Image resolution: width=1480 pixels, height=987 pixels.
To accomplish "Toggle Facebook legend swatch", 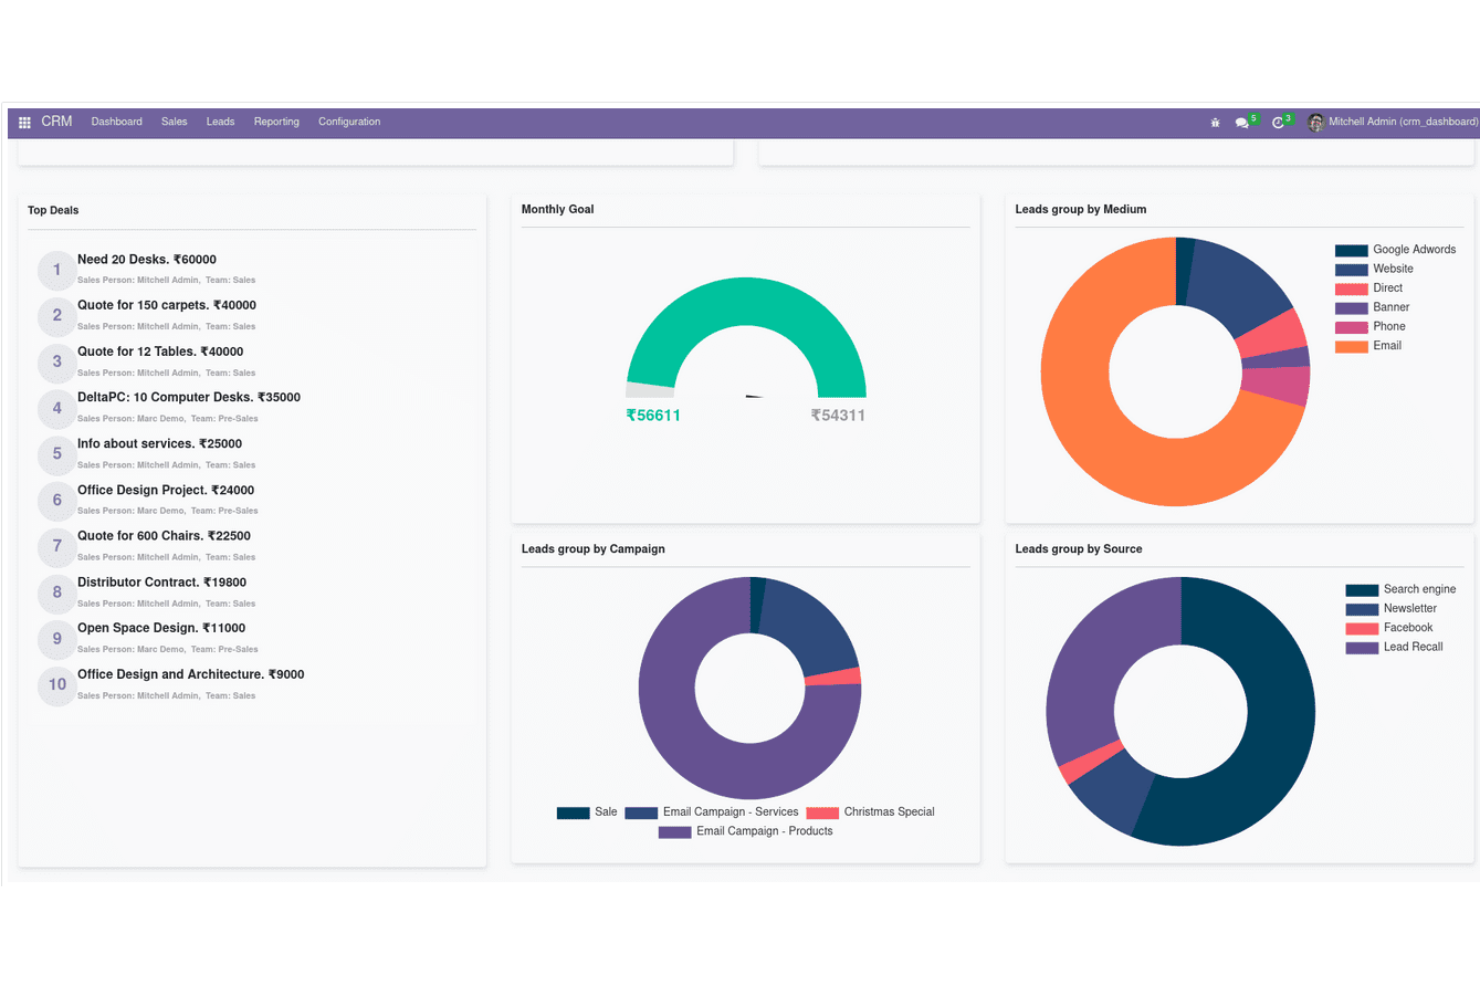I will (x=1362, y=628).
